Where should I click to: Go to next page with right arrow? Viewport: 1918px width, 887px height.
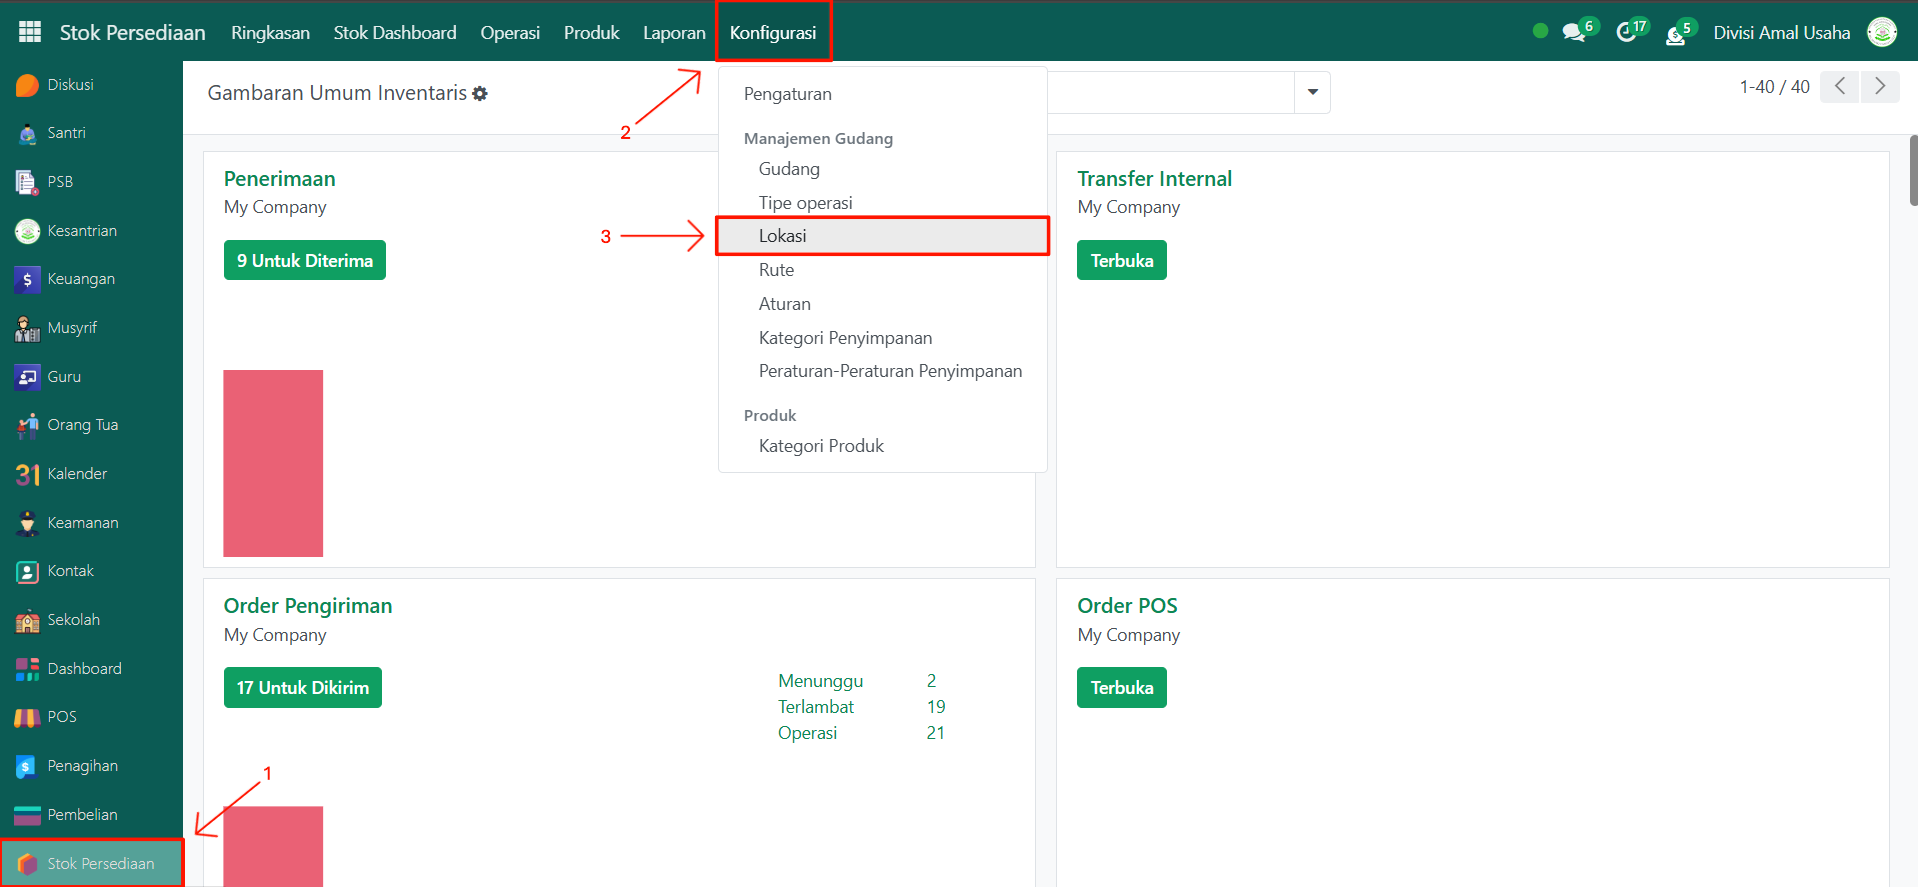click(1880, 87)
